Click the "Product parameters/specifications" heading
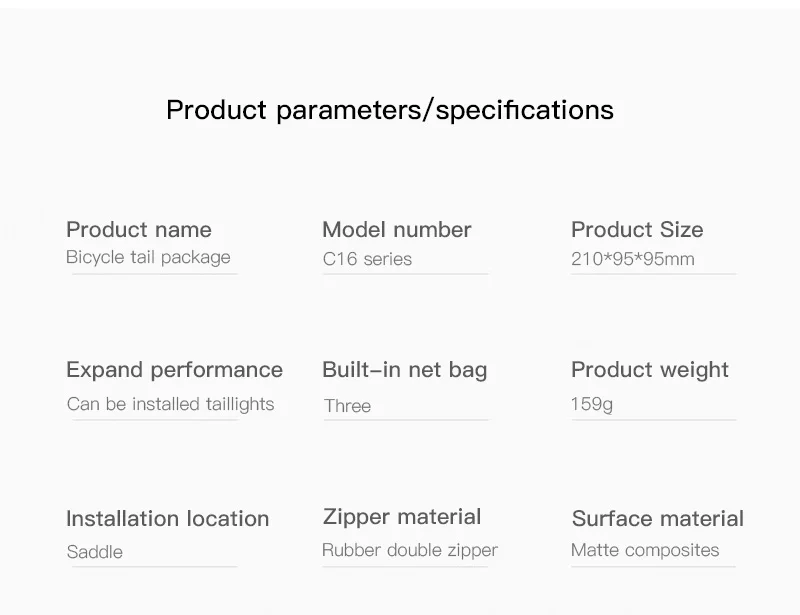Screen dimensions: 800x615 click(x=390, y=109)
